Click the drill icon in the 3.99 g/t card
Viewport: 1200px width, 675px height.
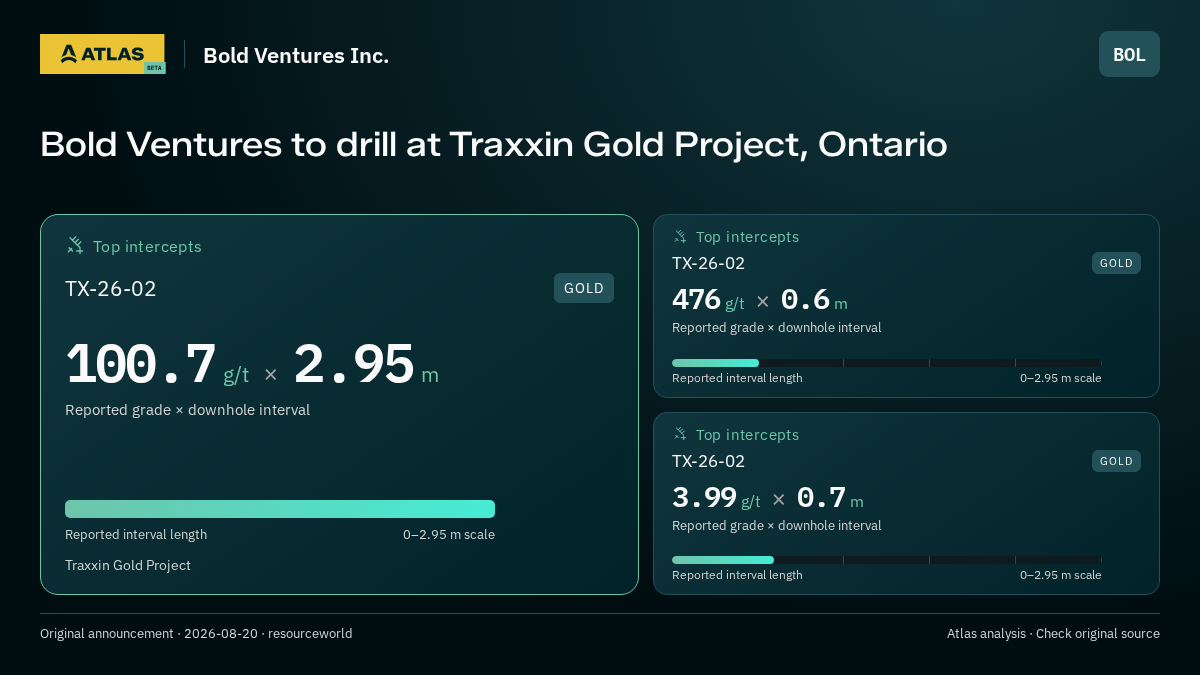(680, 434)
